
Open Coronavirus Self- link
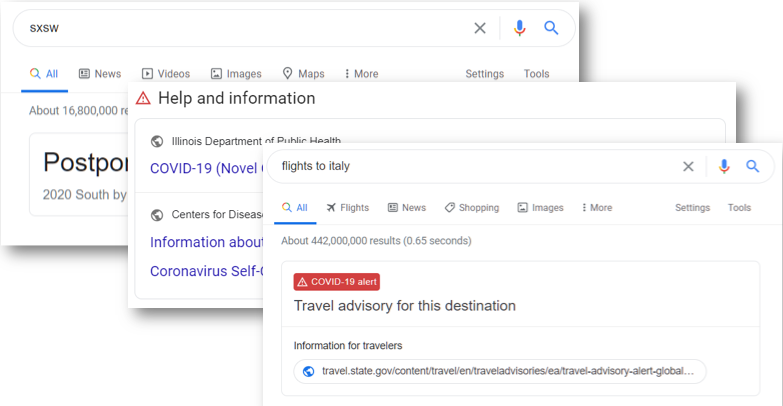pos(206,271)
